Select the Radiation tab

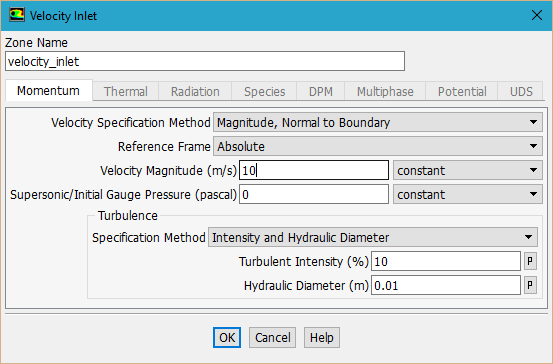click(x=195, y=91)
